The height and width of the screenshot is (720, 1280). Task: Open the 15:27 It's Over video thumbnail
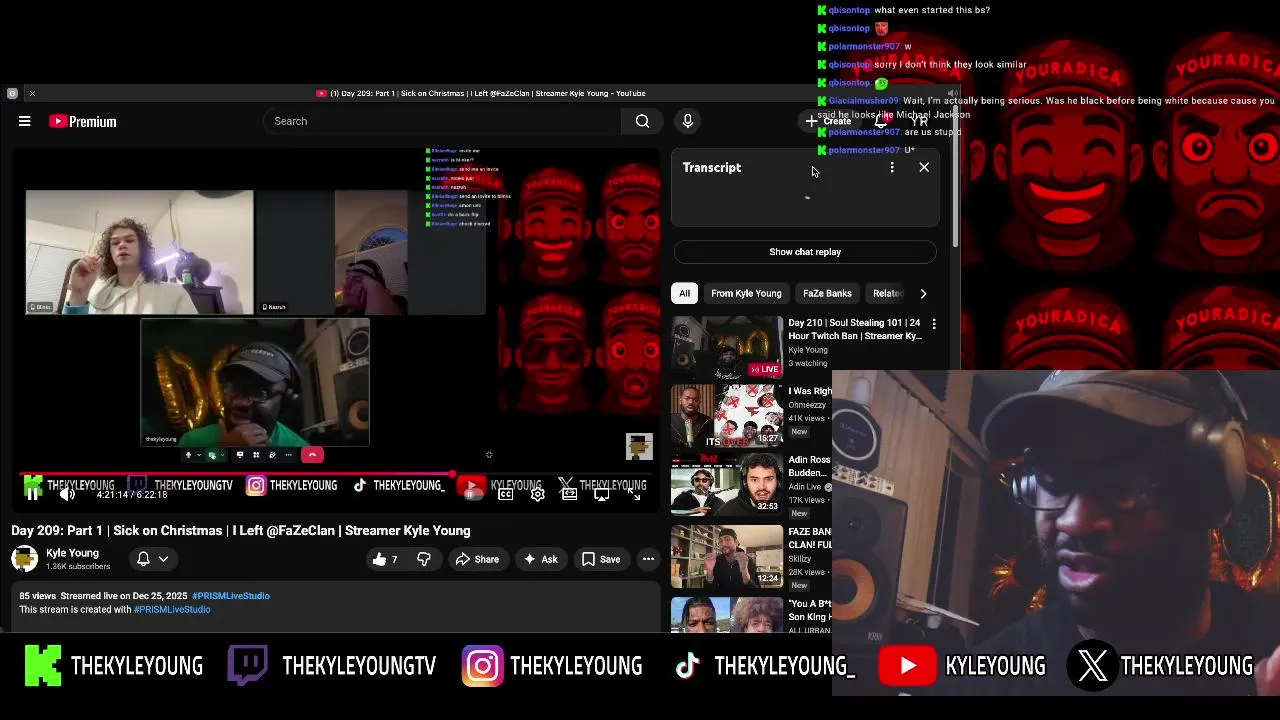pos(727,416)
